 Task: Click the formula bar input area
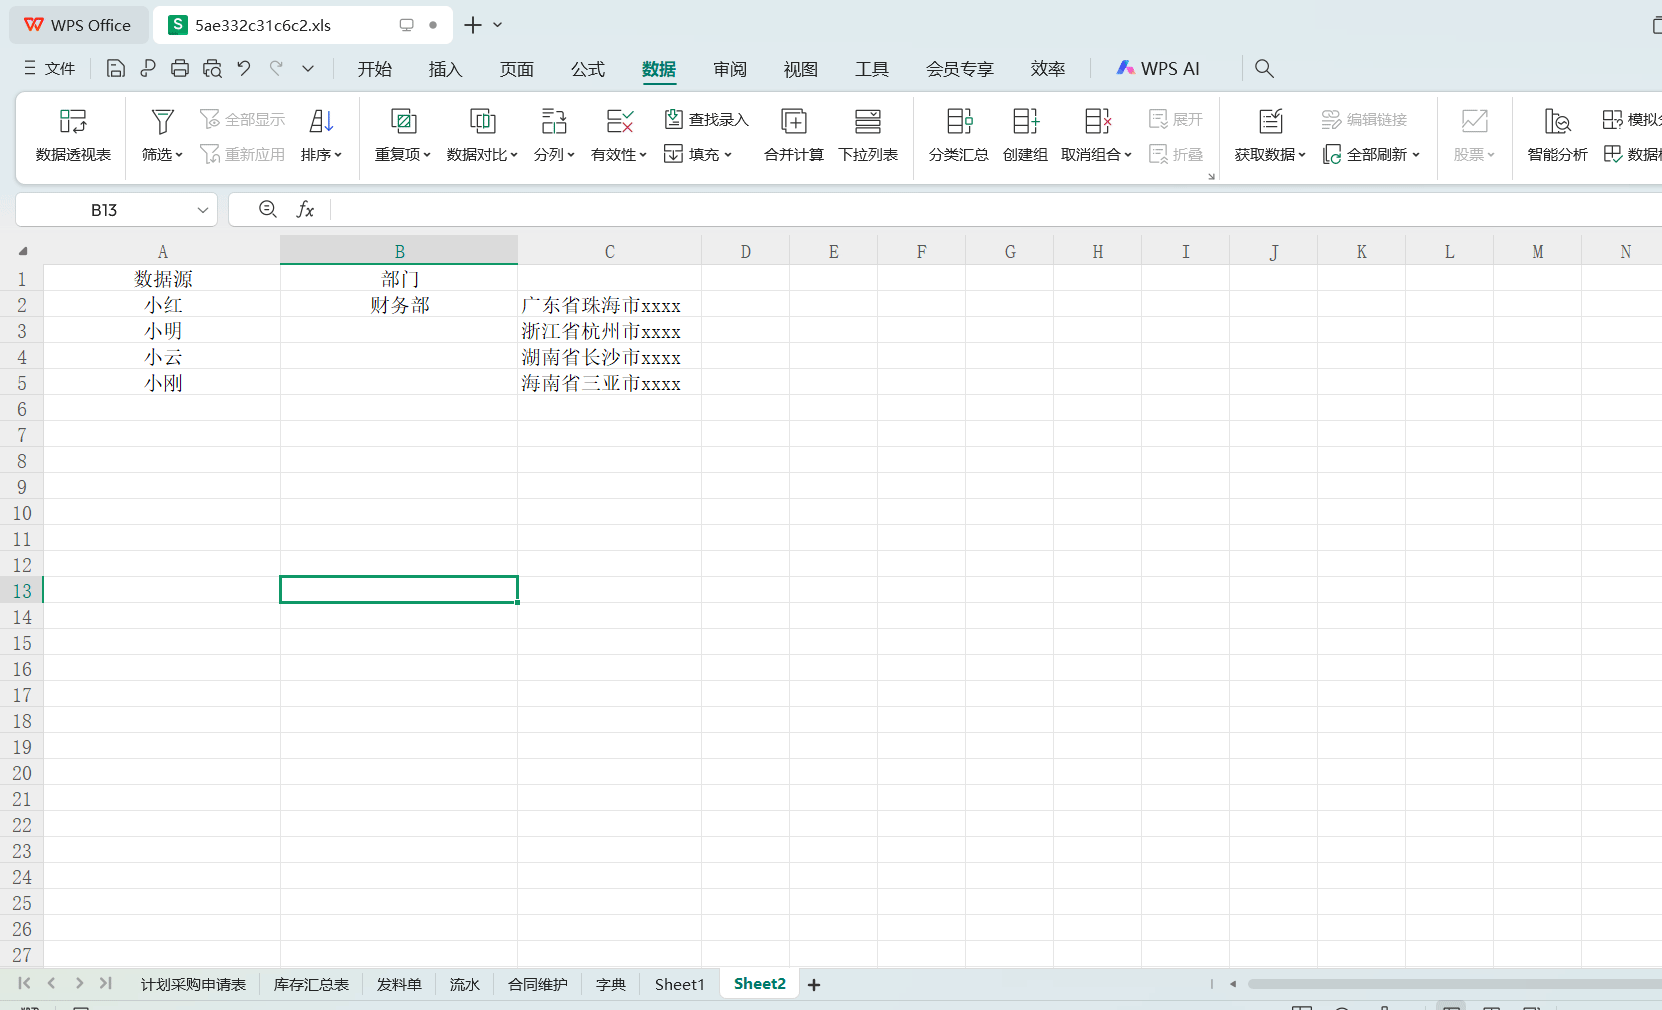[700, 209]
